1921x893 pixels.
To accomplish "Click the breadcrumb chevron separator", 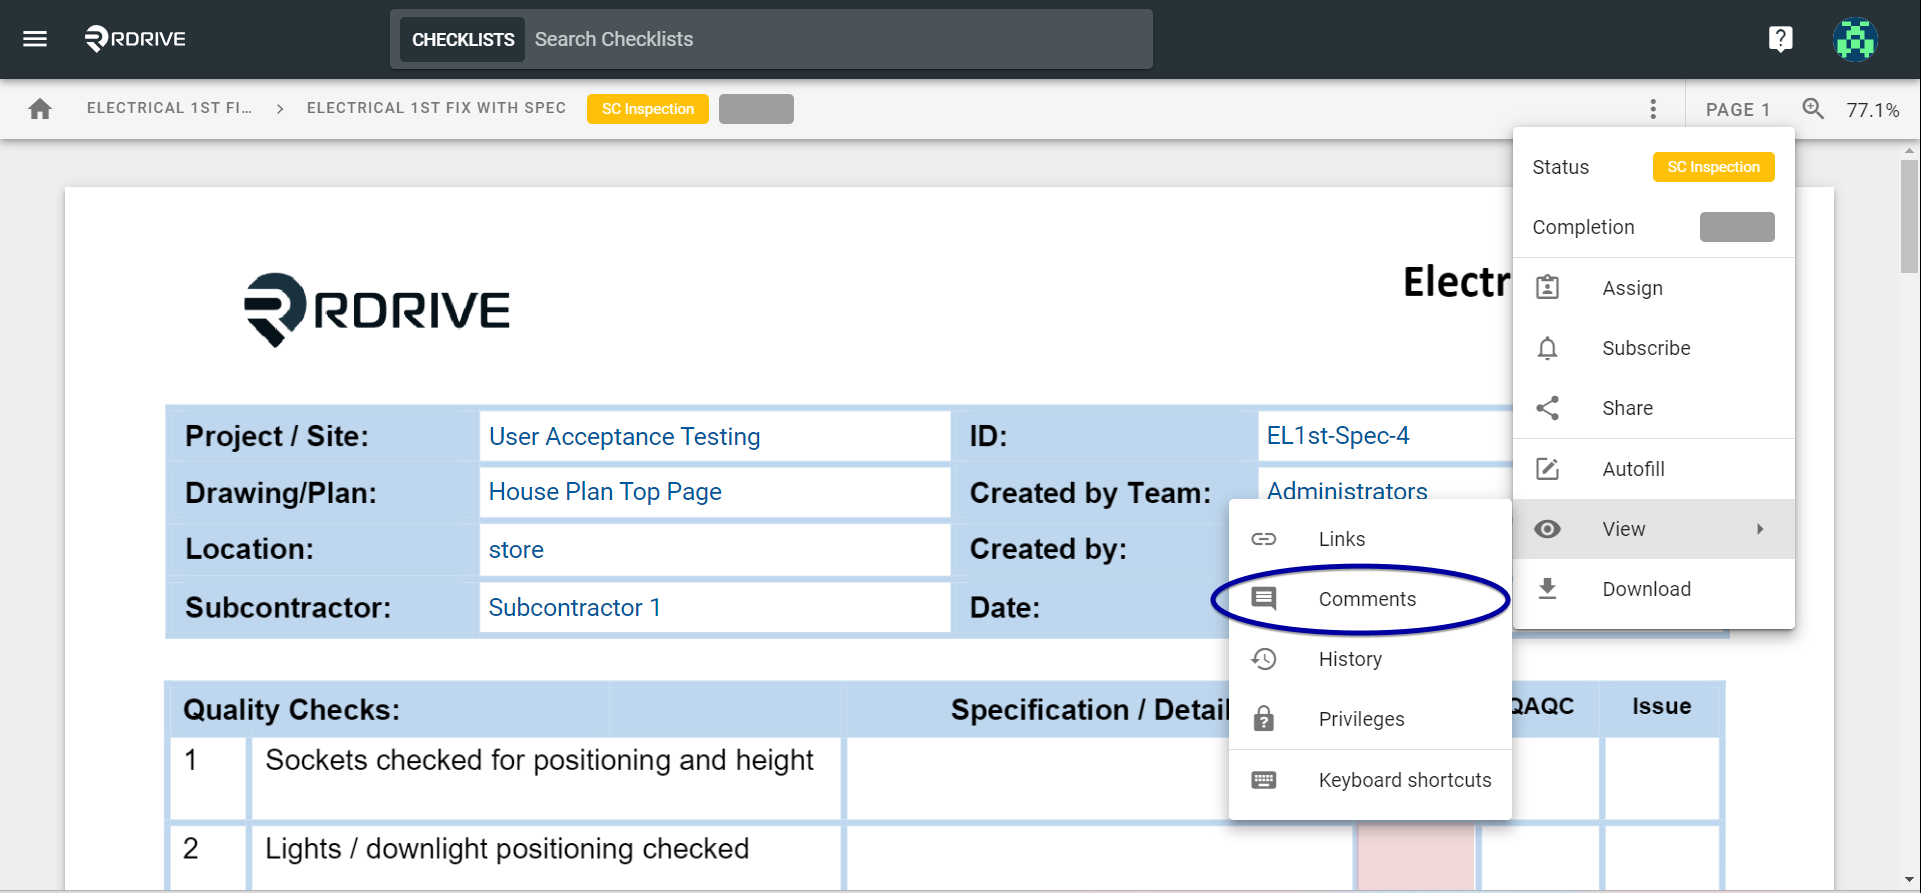I will tap(280, 109).
